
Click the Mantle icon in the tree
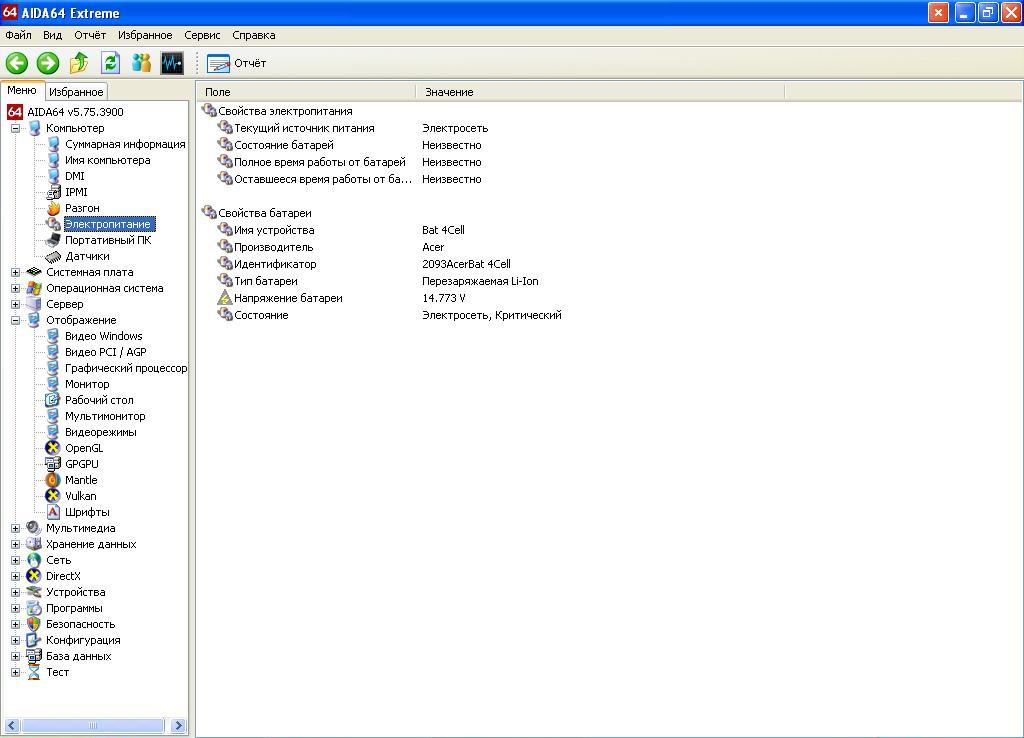[x=53, y=480]
